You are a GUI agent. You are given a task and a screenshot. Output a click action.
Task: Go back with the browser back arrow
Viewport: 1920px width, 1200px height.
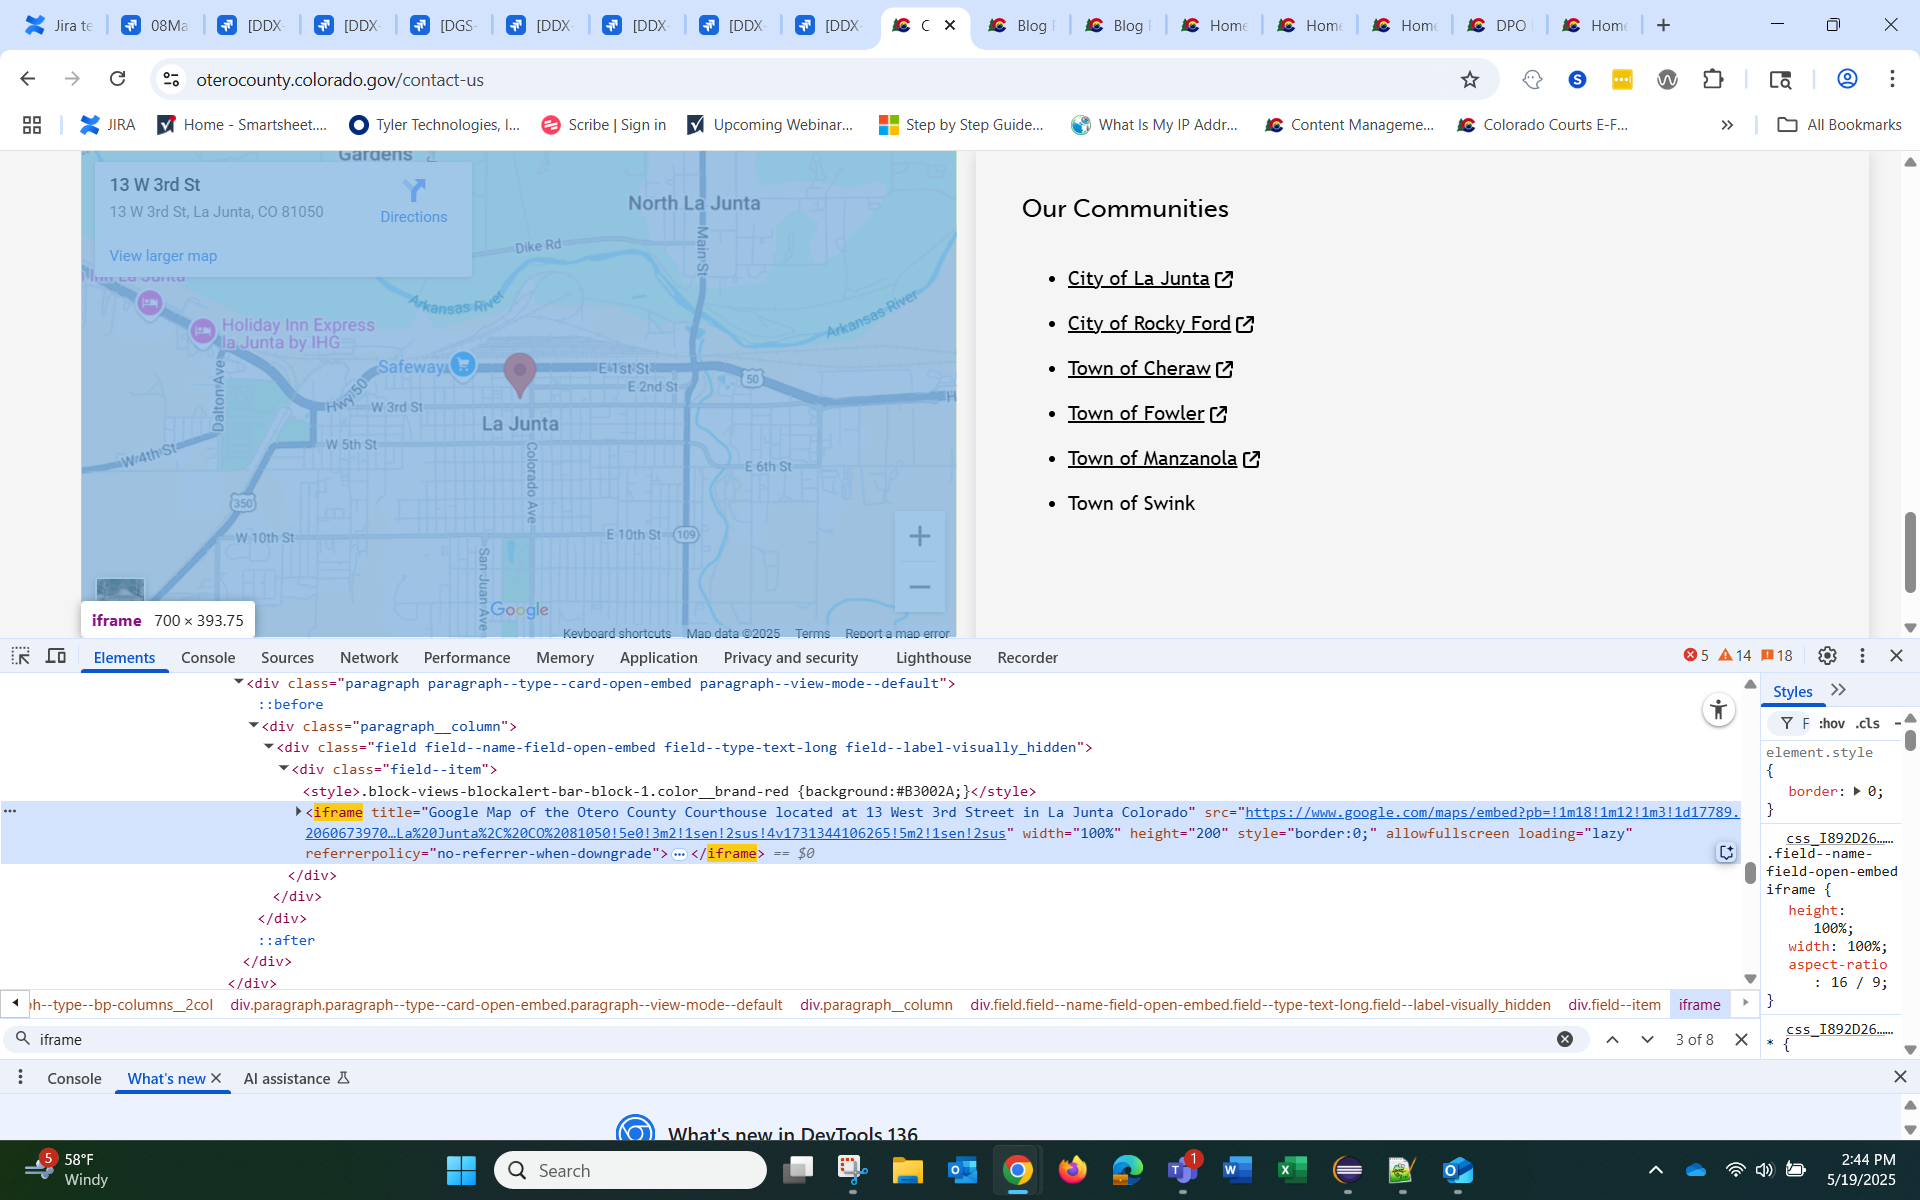(28, 79)
